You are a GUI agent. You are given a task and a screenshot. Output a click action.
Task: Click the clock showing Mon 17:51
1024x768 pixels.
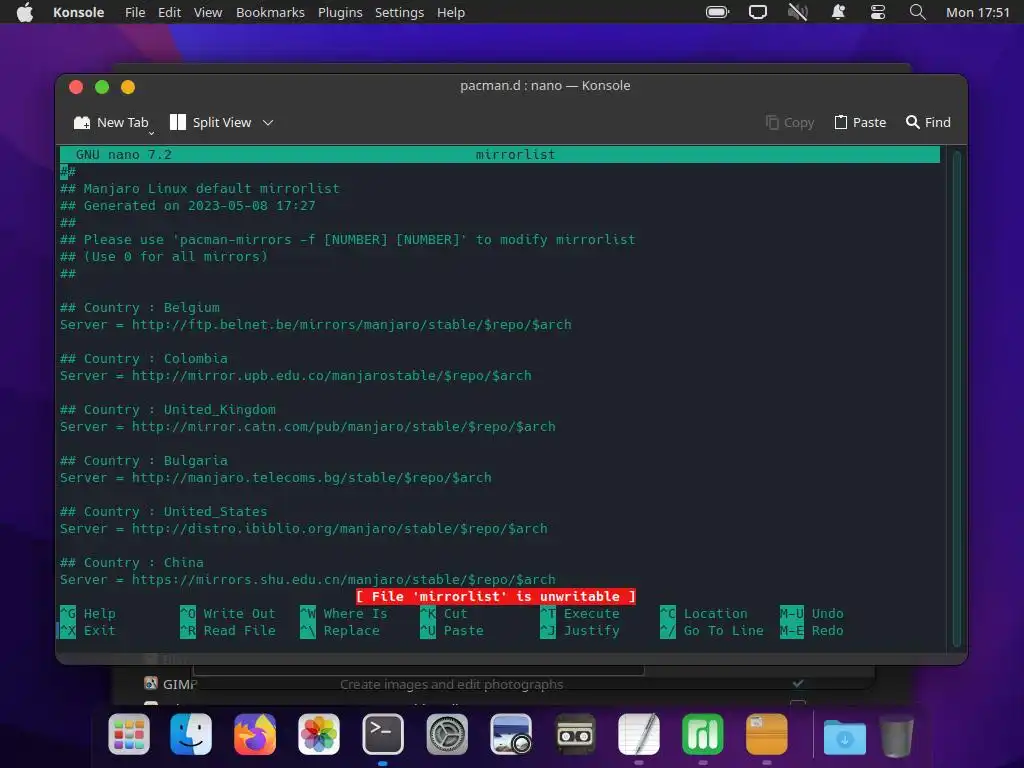point(978,12)
